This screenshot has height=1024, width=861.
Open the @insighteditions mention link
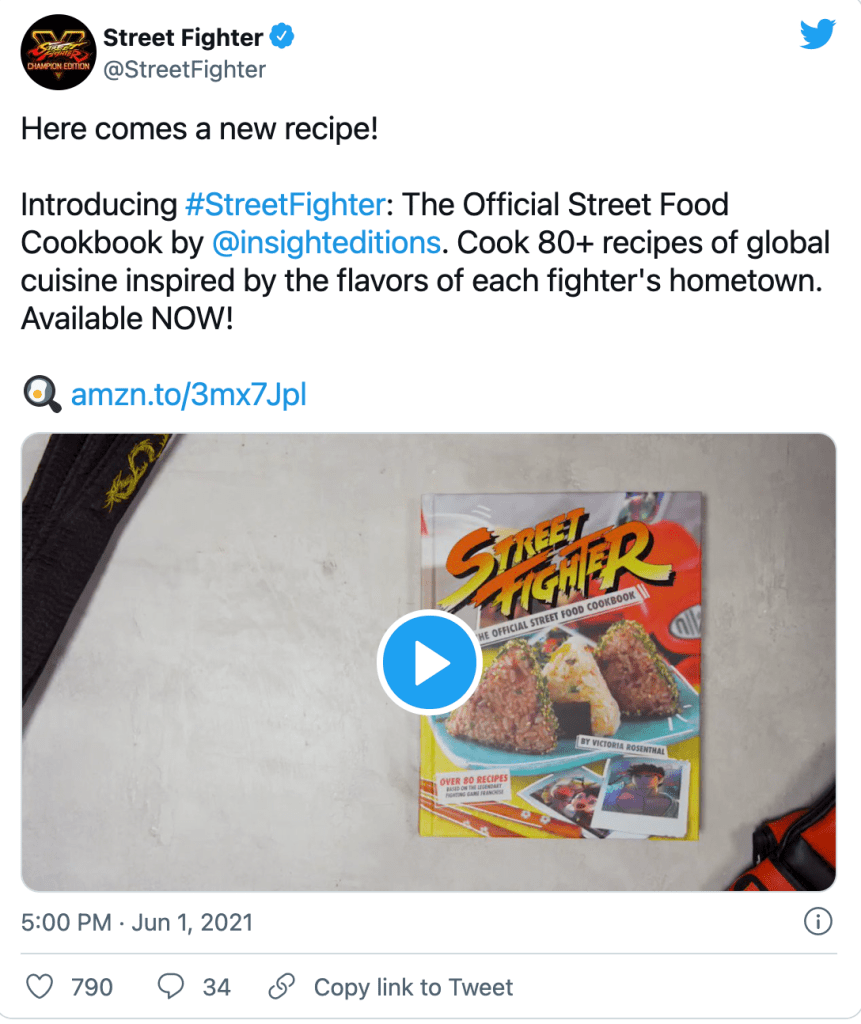pos(327,243)
